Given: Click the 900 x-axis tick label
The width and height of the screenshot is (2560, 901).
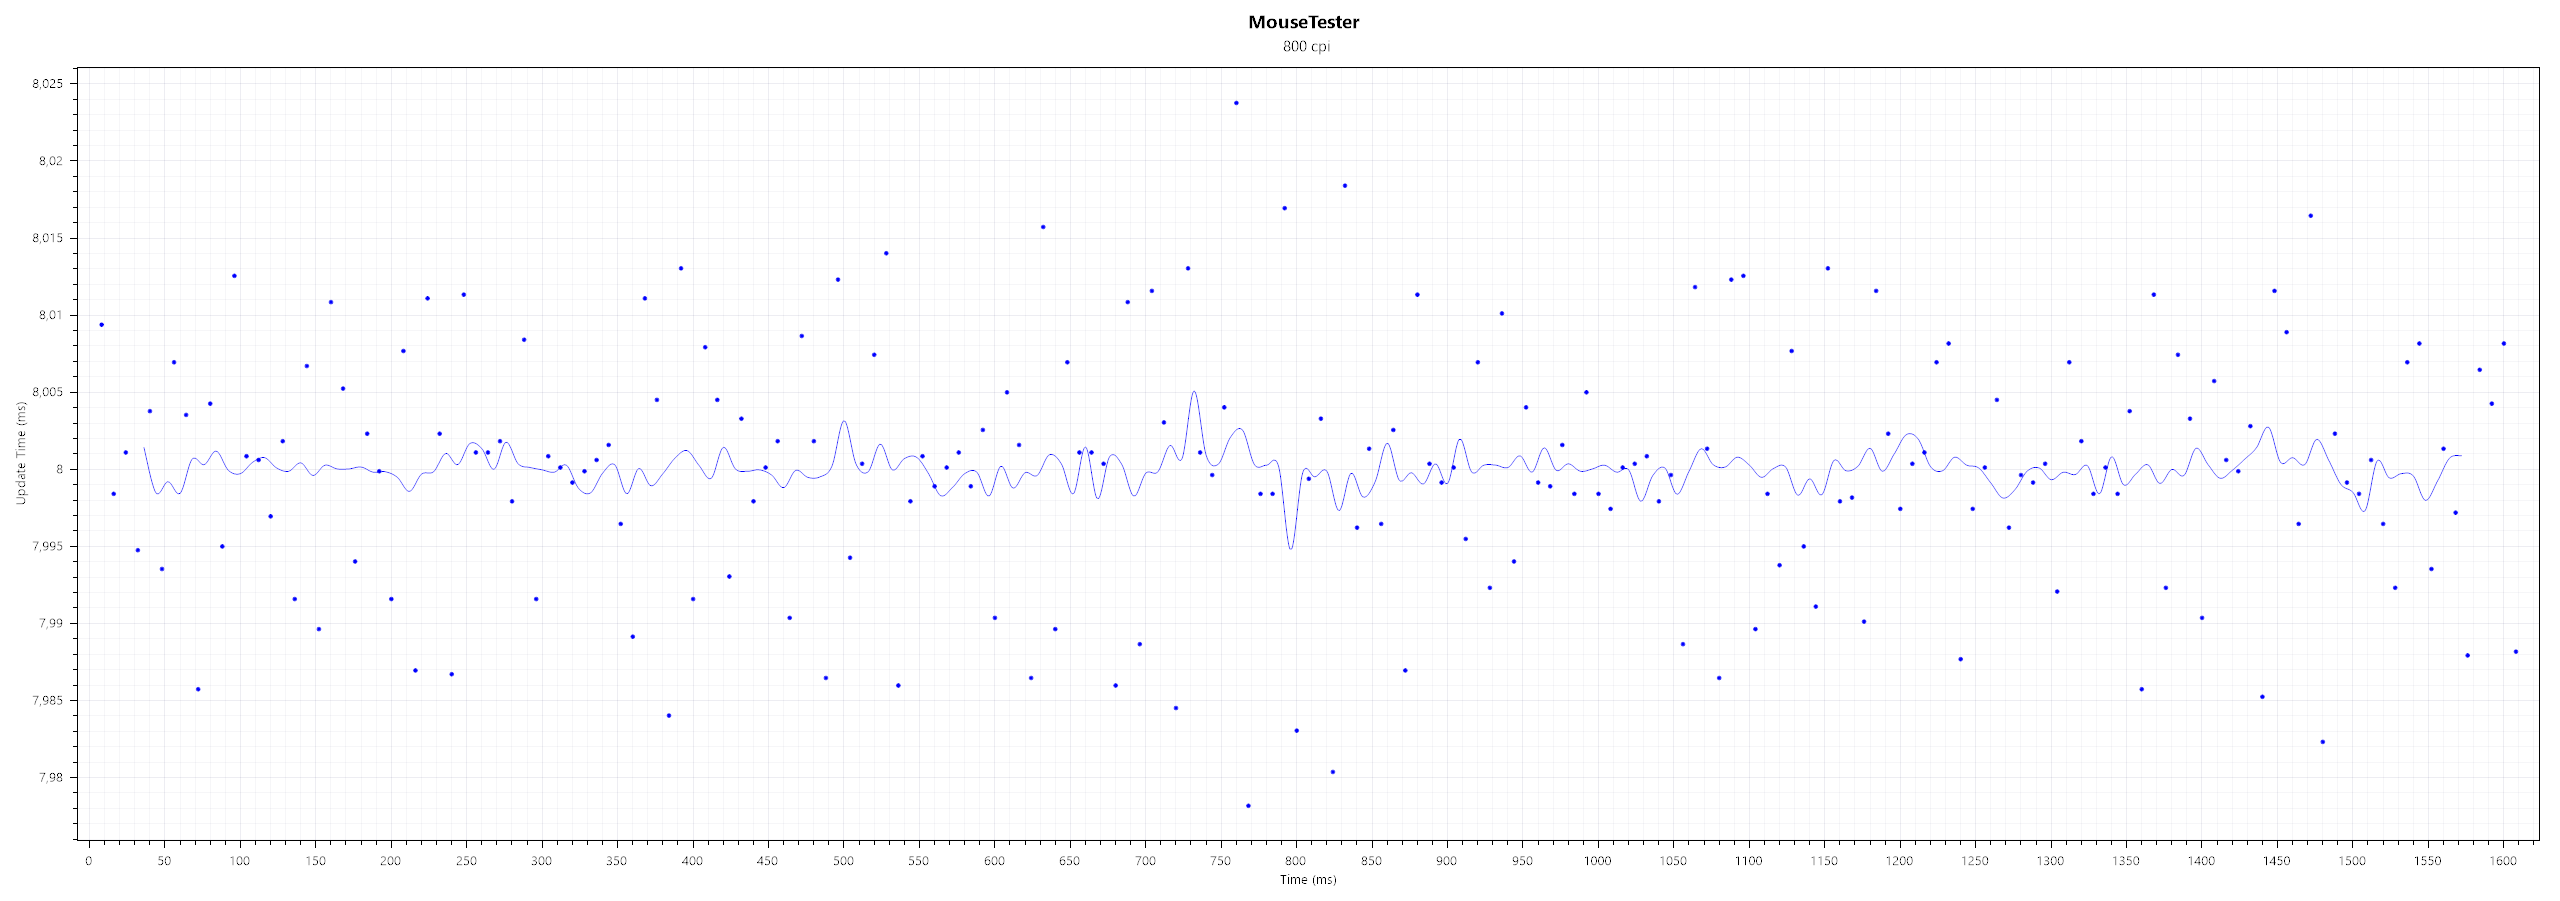Looking at the screenshot, I should (1447, 860).
